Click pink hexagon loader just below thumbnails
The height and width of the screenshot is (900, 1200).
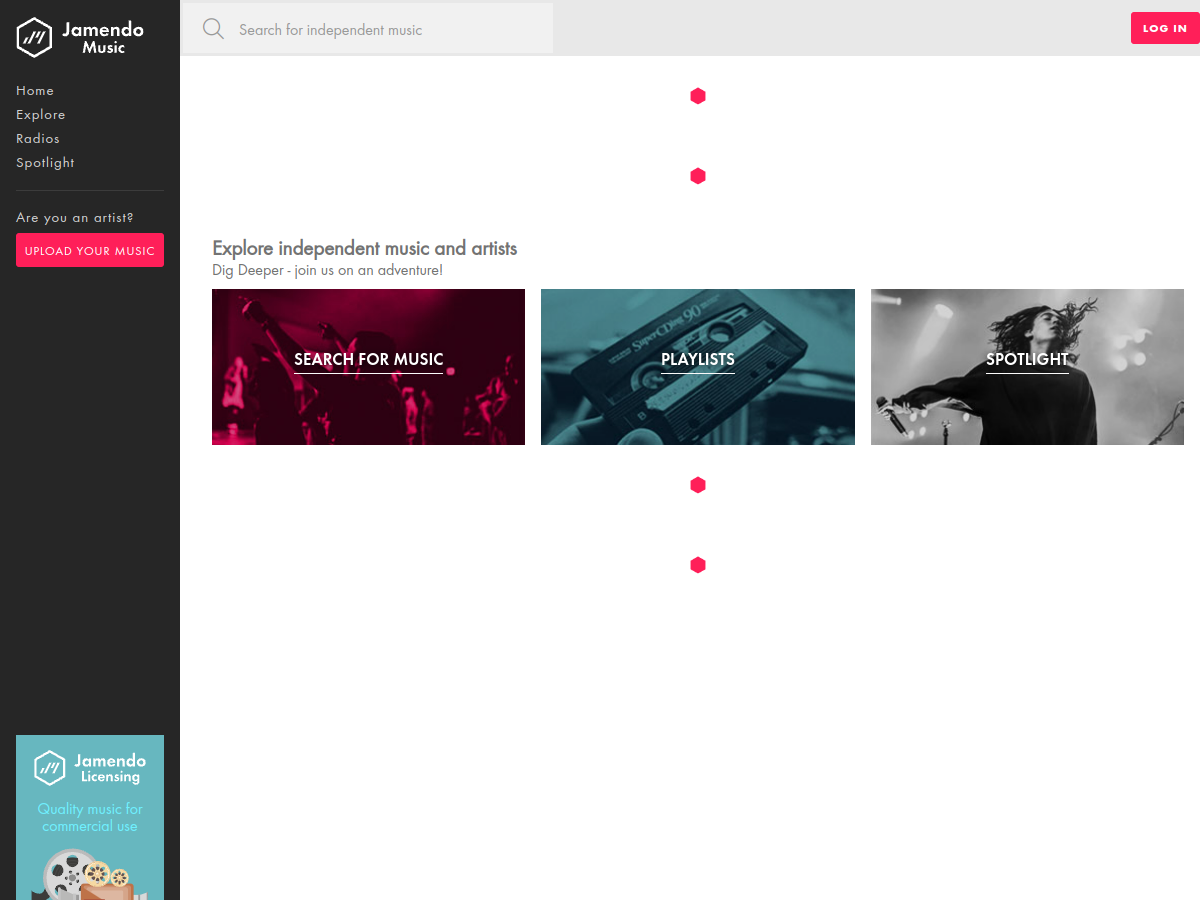click(698, 485)
